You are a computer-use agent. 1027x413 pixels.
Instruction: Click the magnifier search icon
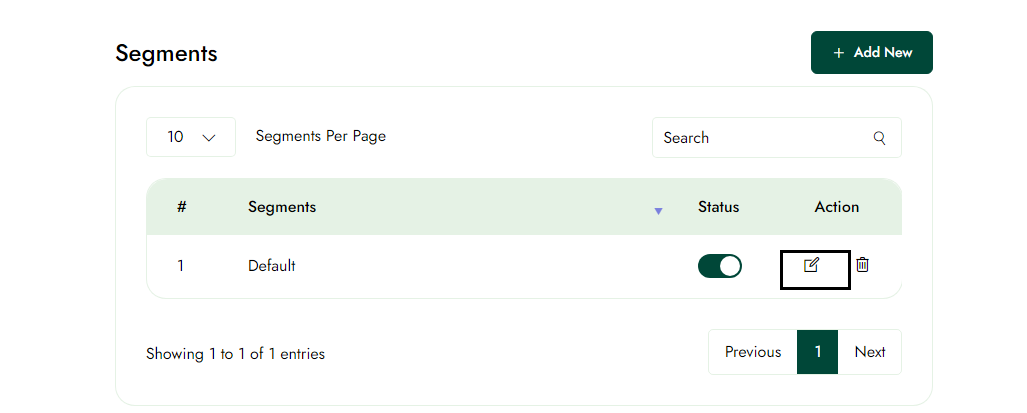[880, 138]
